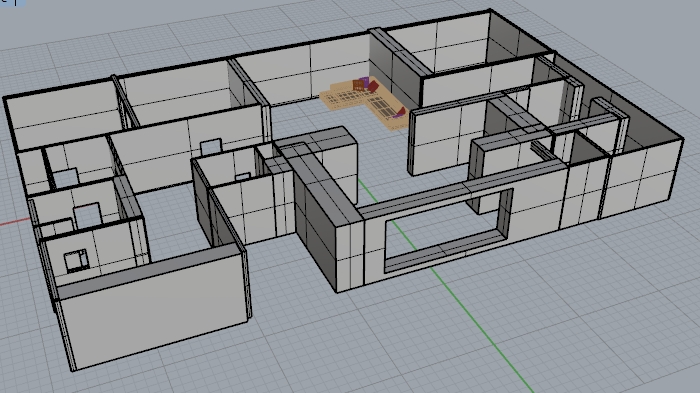700x393 pixels.
Task: Click the small window opening in the back-left wall
Action: [x=211, y=146]
